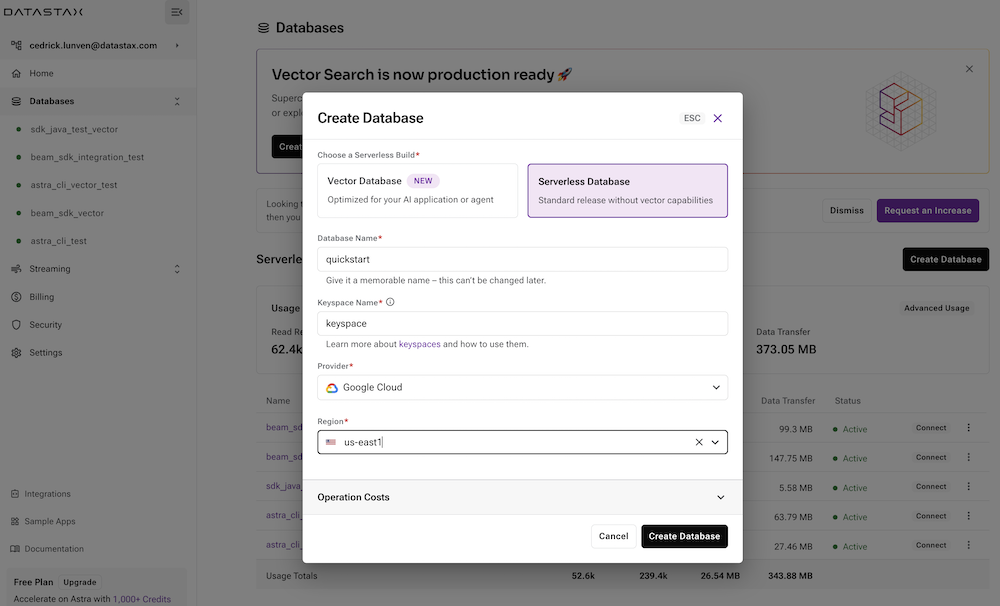
Task: Click the Billing dollar icon
Action: [16, 297]
